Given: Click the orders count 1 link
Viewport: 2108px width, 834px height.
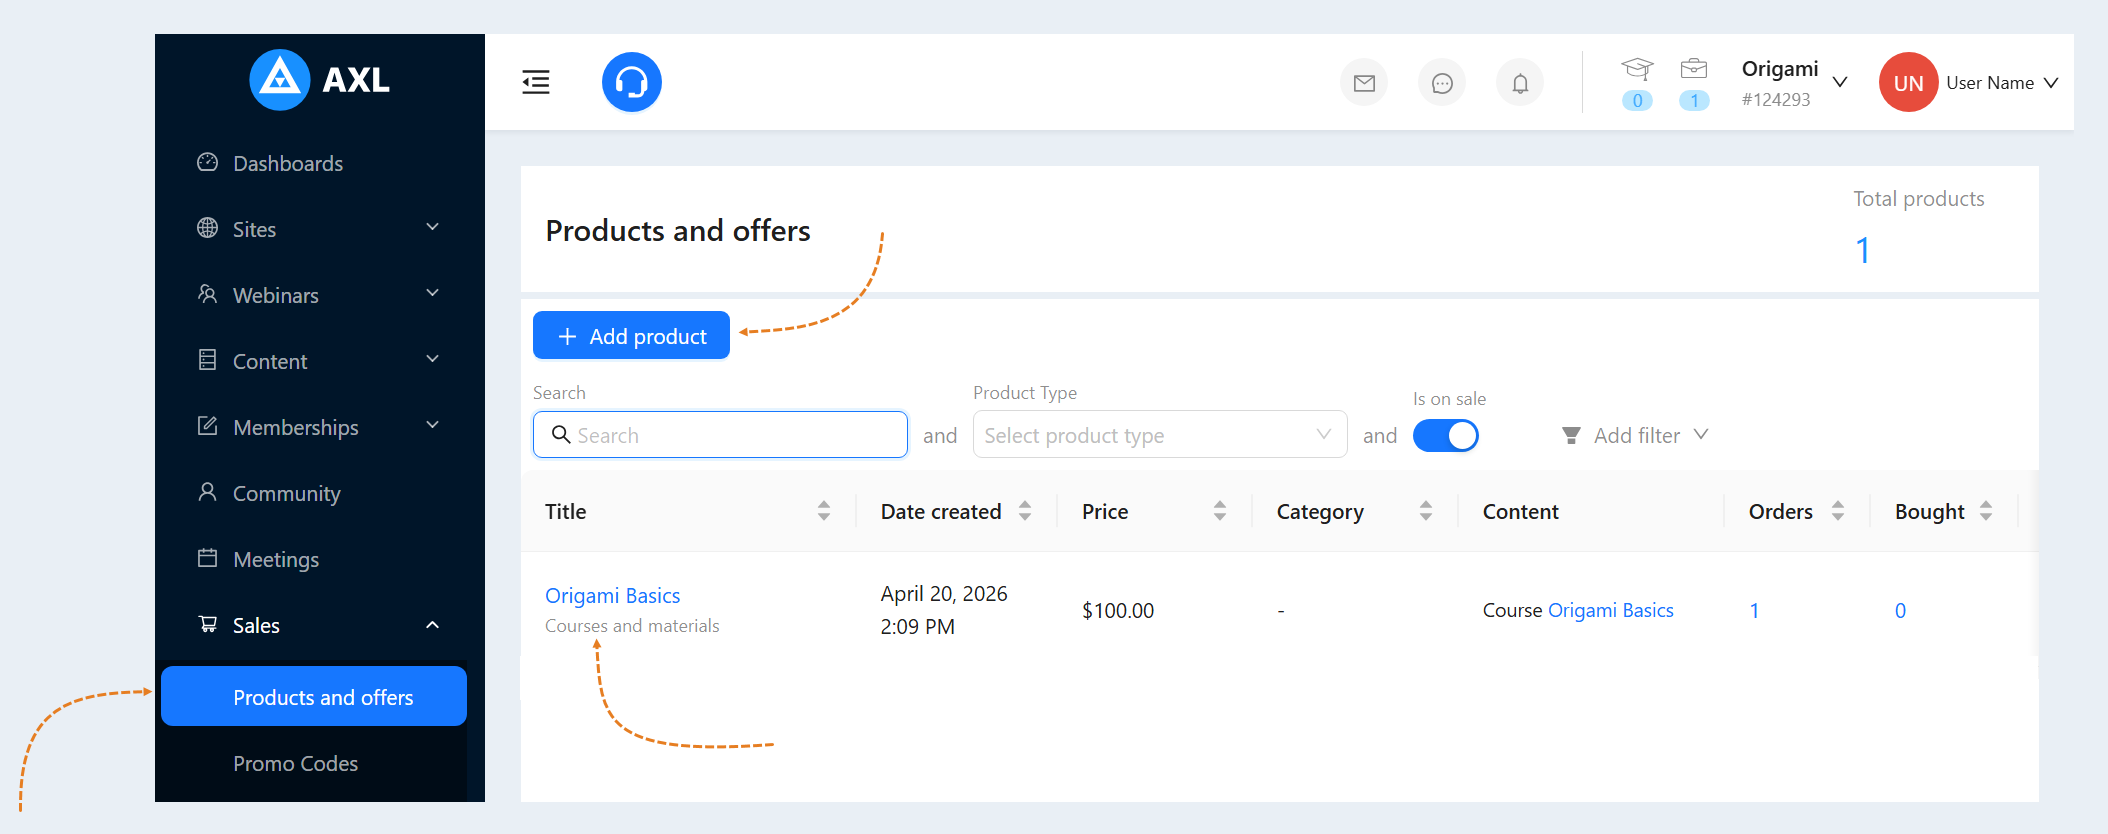Looking at the screenshot, I should pyautogui.click(x=1754, y=610).
